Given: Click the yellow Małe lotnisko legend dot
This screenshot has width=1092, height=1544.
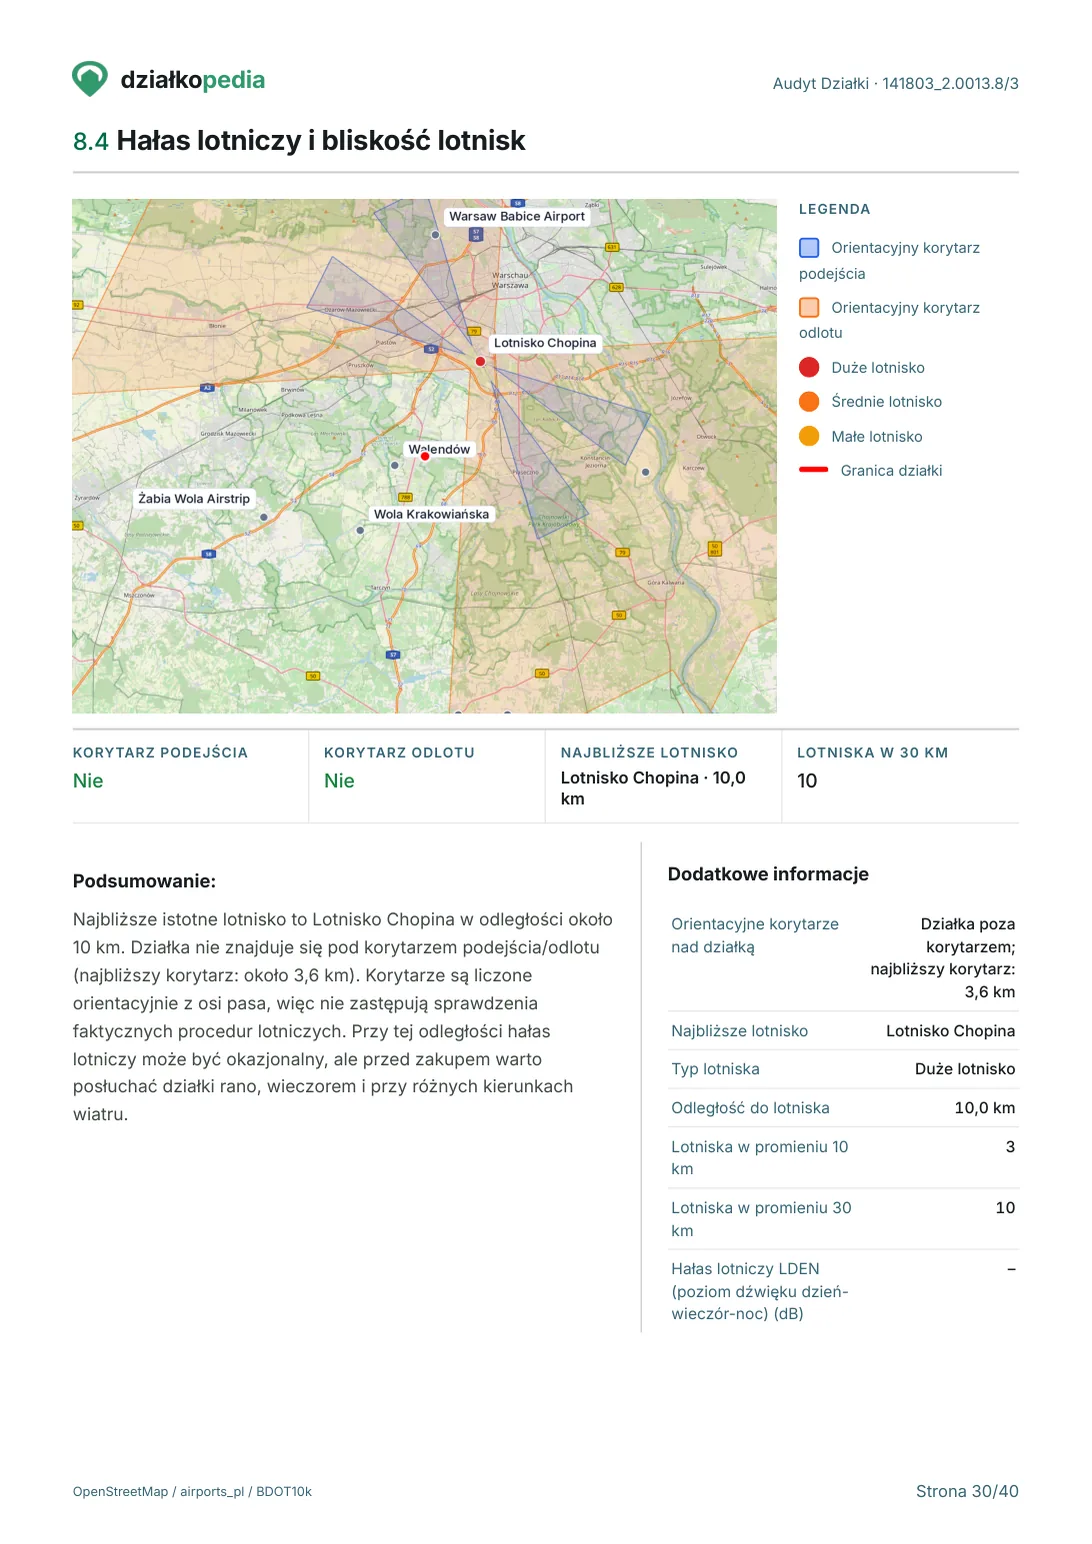Looking at the screenshot, I should [x=809, y=436].
